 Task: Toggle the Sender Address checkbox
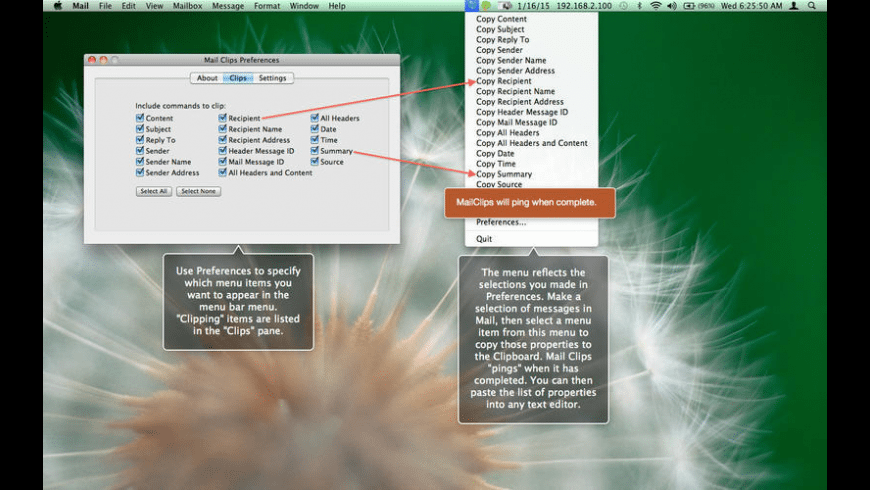[140, 172]
